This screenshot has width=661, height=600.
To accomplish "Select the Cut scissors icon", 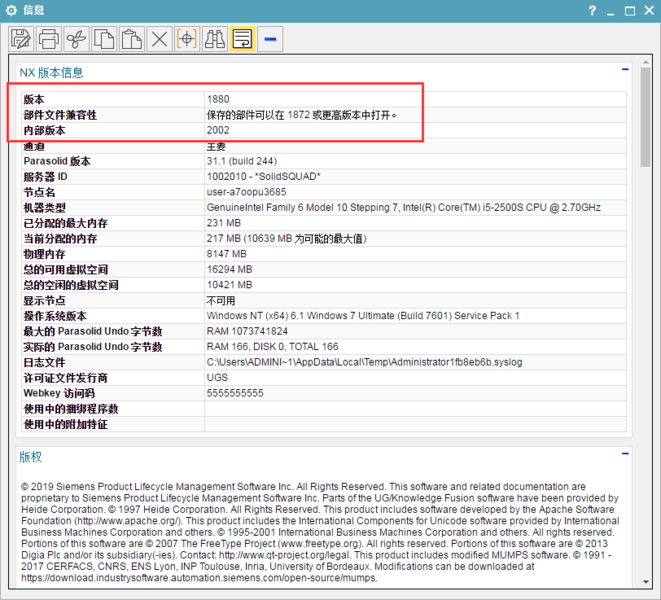I will pos(76,39).
